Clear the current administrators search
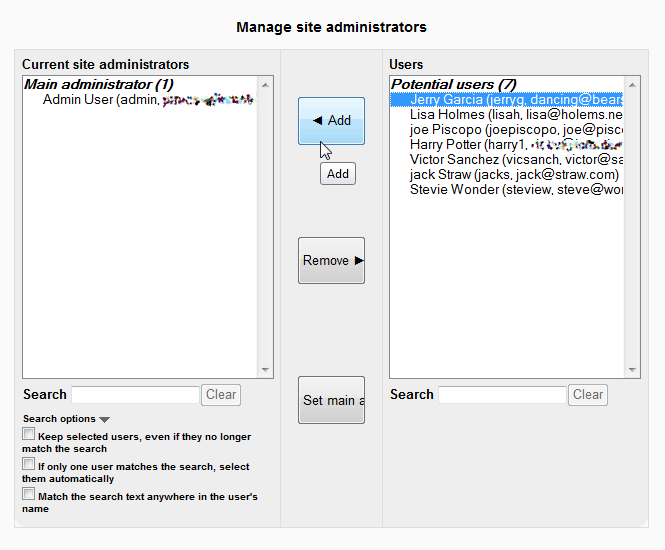 coord(221,395)
